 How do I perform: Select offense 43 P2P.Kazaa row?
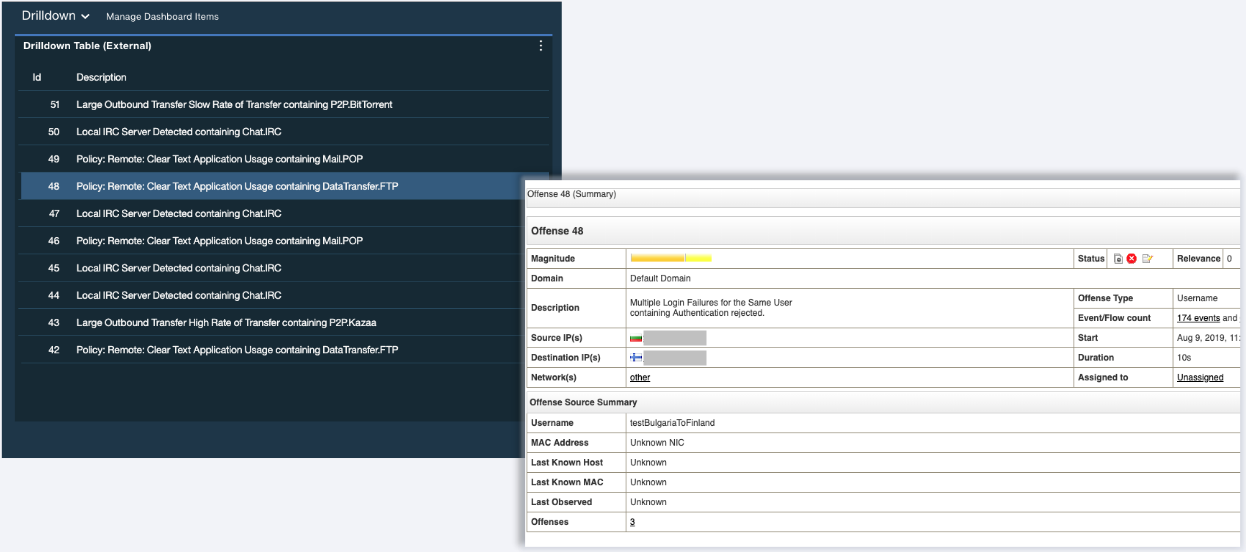point(226,323)
